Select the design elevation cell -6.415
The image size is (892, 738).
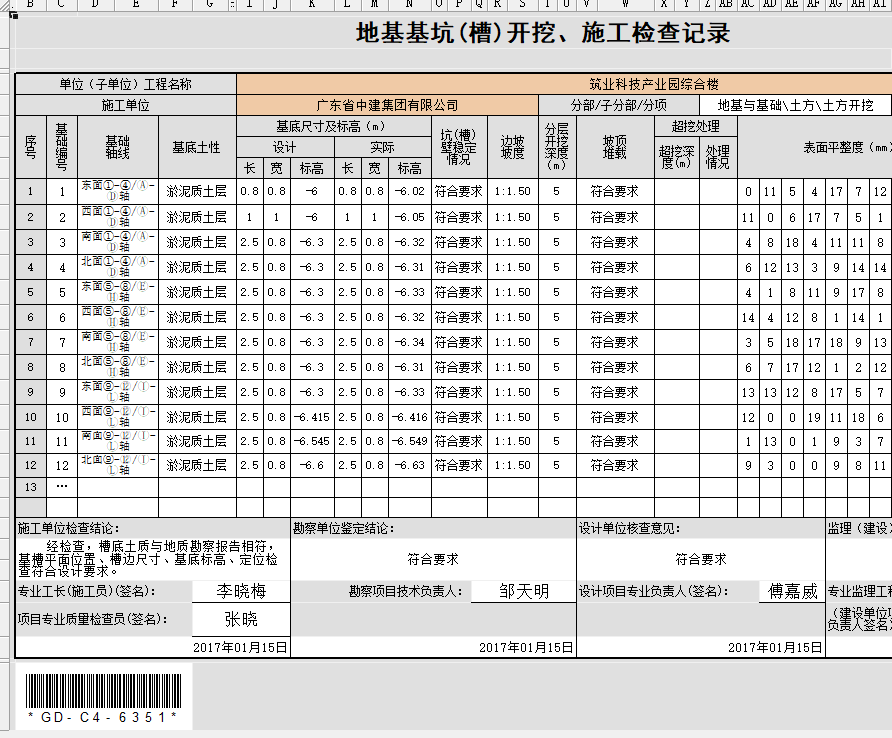(x=312, y=417)
